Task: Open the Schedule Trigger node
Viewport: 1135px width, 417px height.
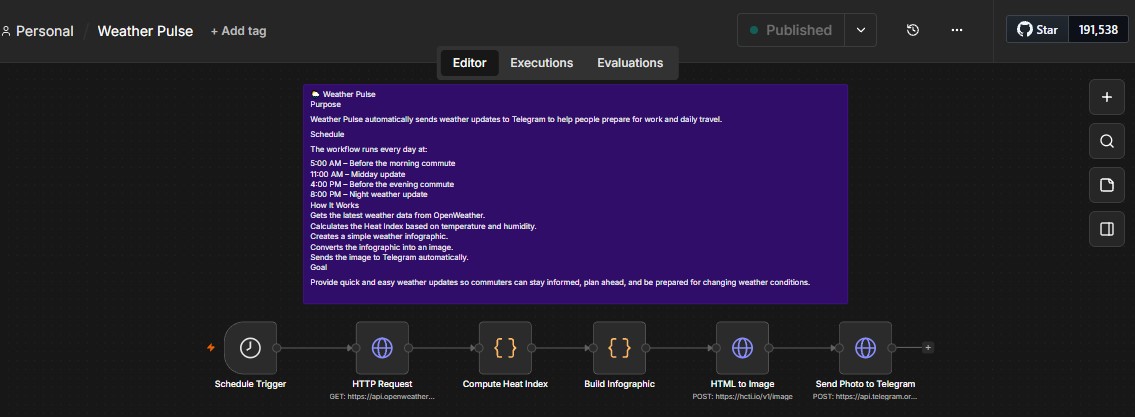Action: (x=250, y=348)
